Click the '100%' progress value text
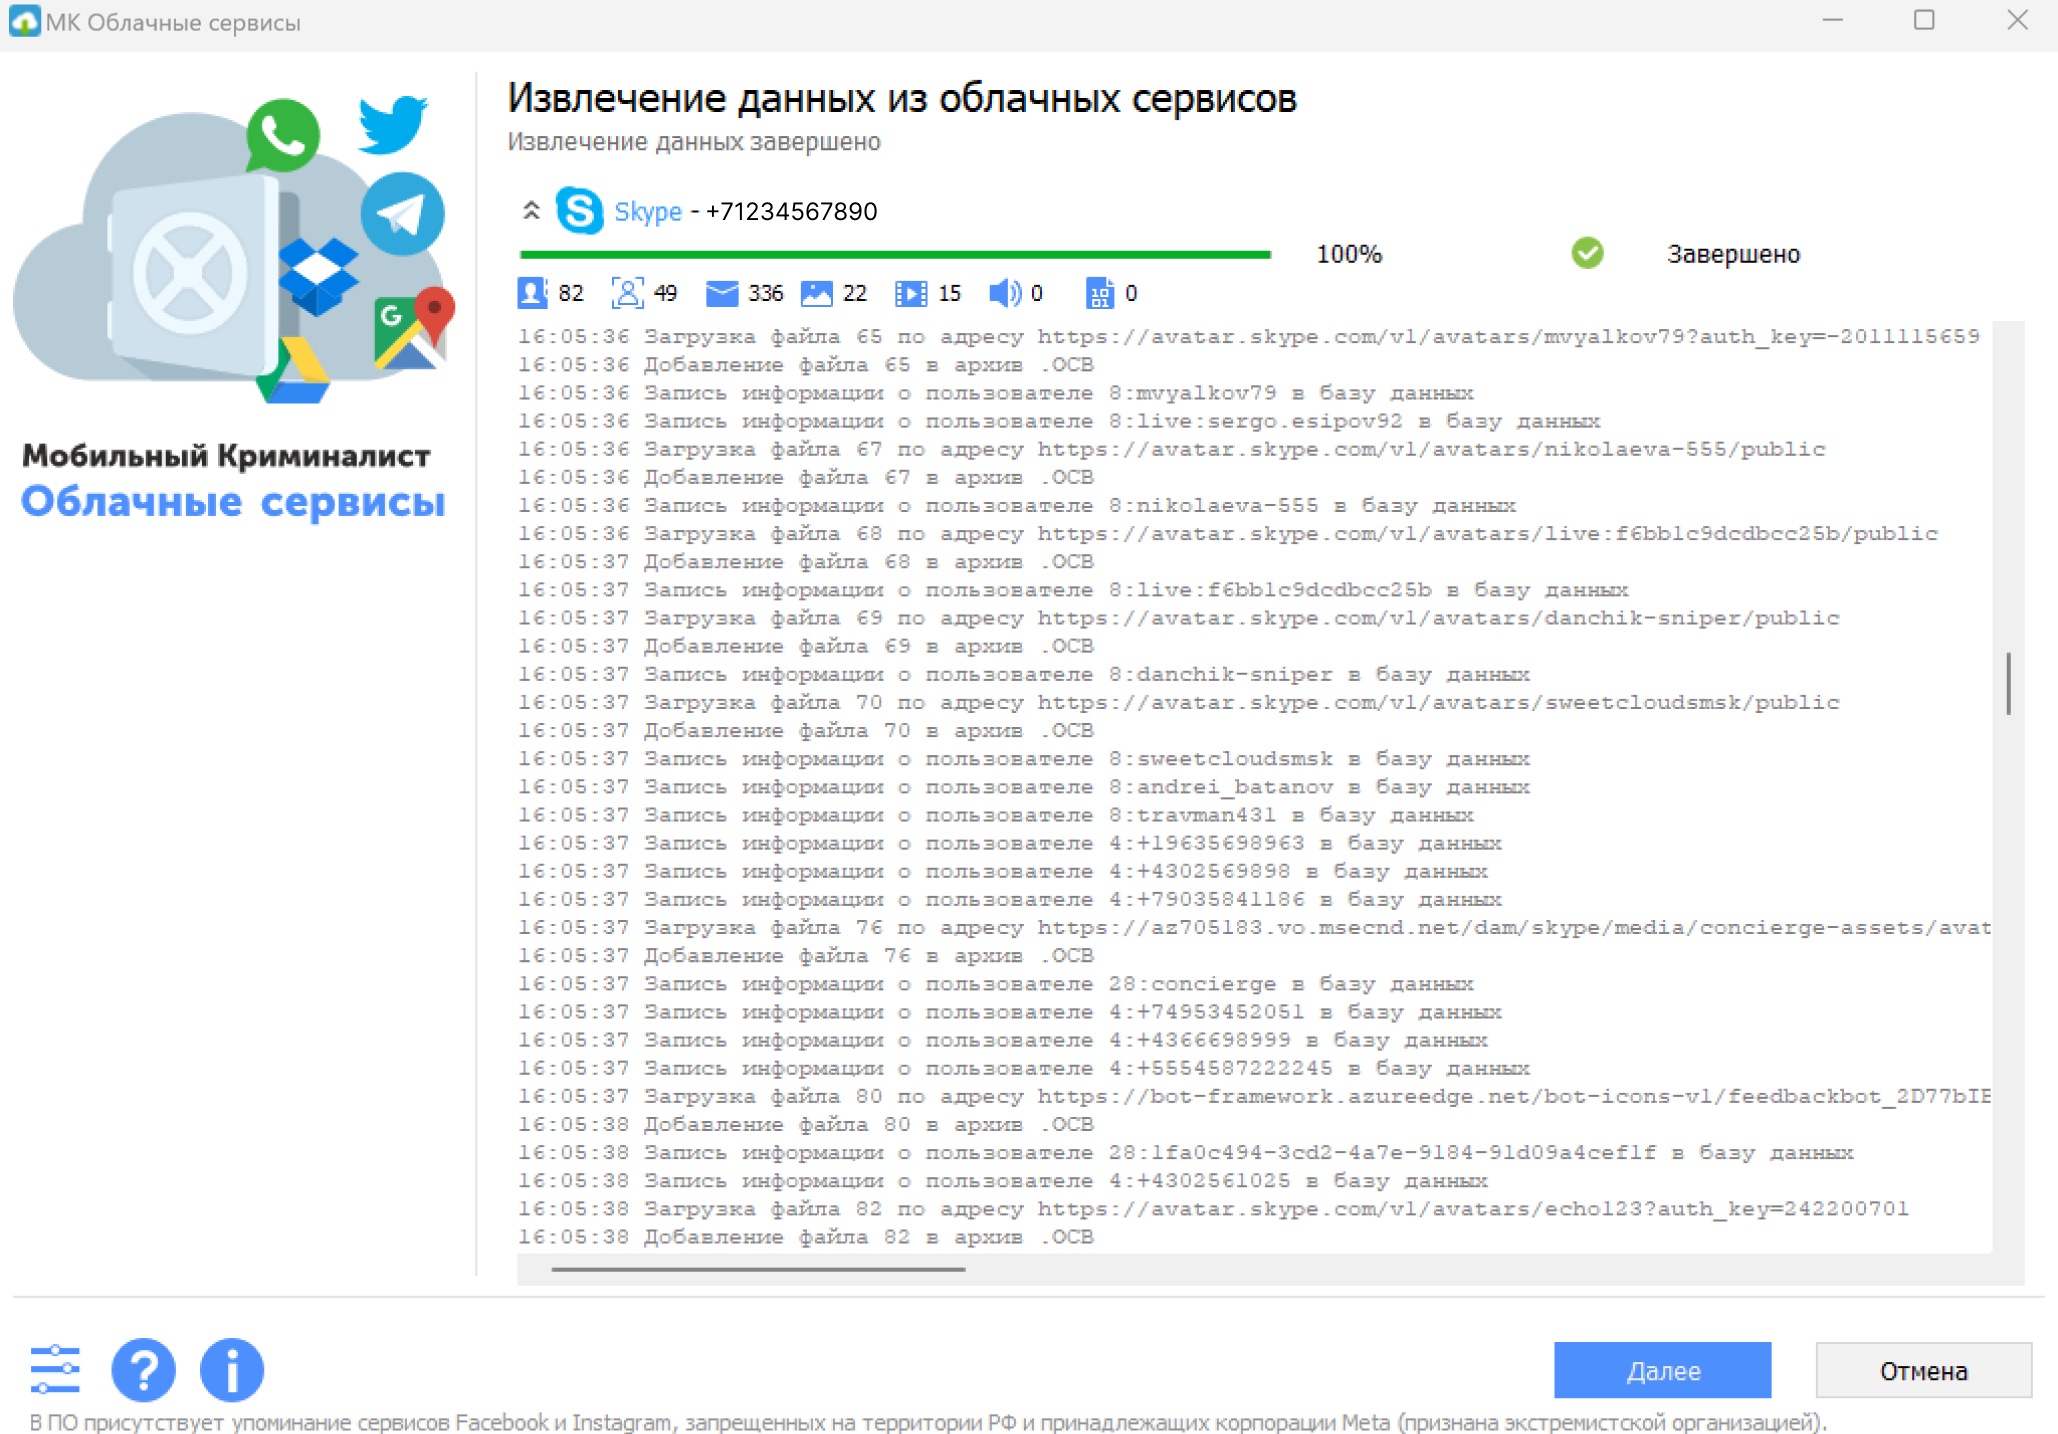The height and width of the screenshot is (1434, 2058). [1348, 254]
